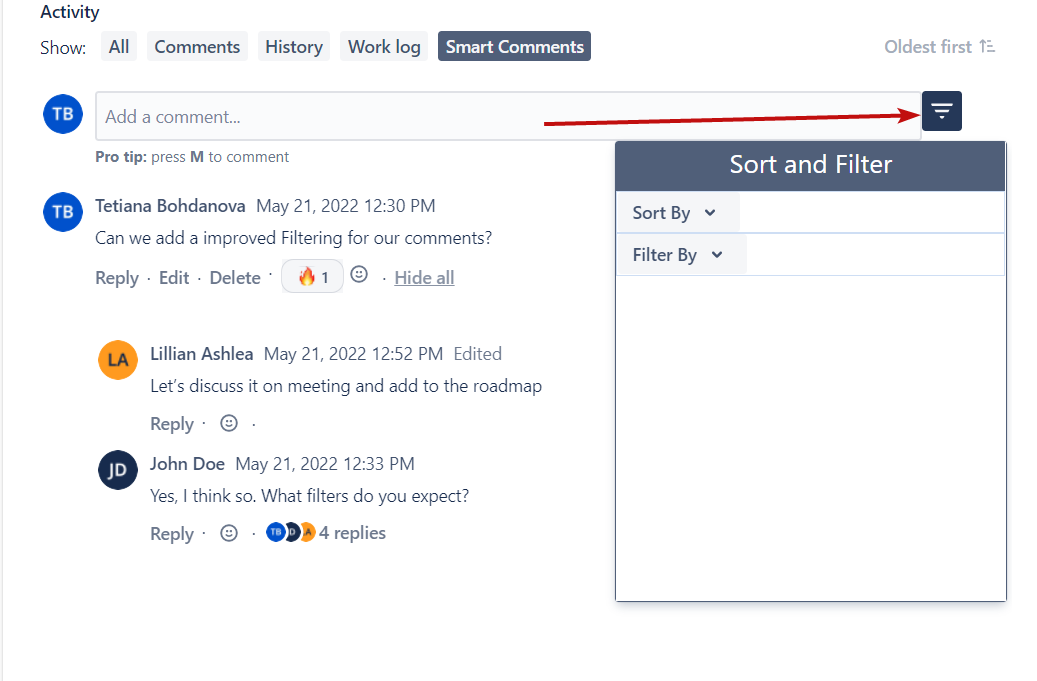Viewport: 1037px width, 681px height.
Task: Click the fire reaction counter
Action: click(312, 277)
